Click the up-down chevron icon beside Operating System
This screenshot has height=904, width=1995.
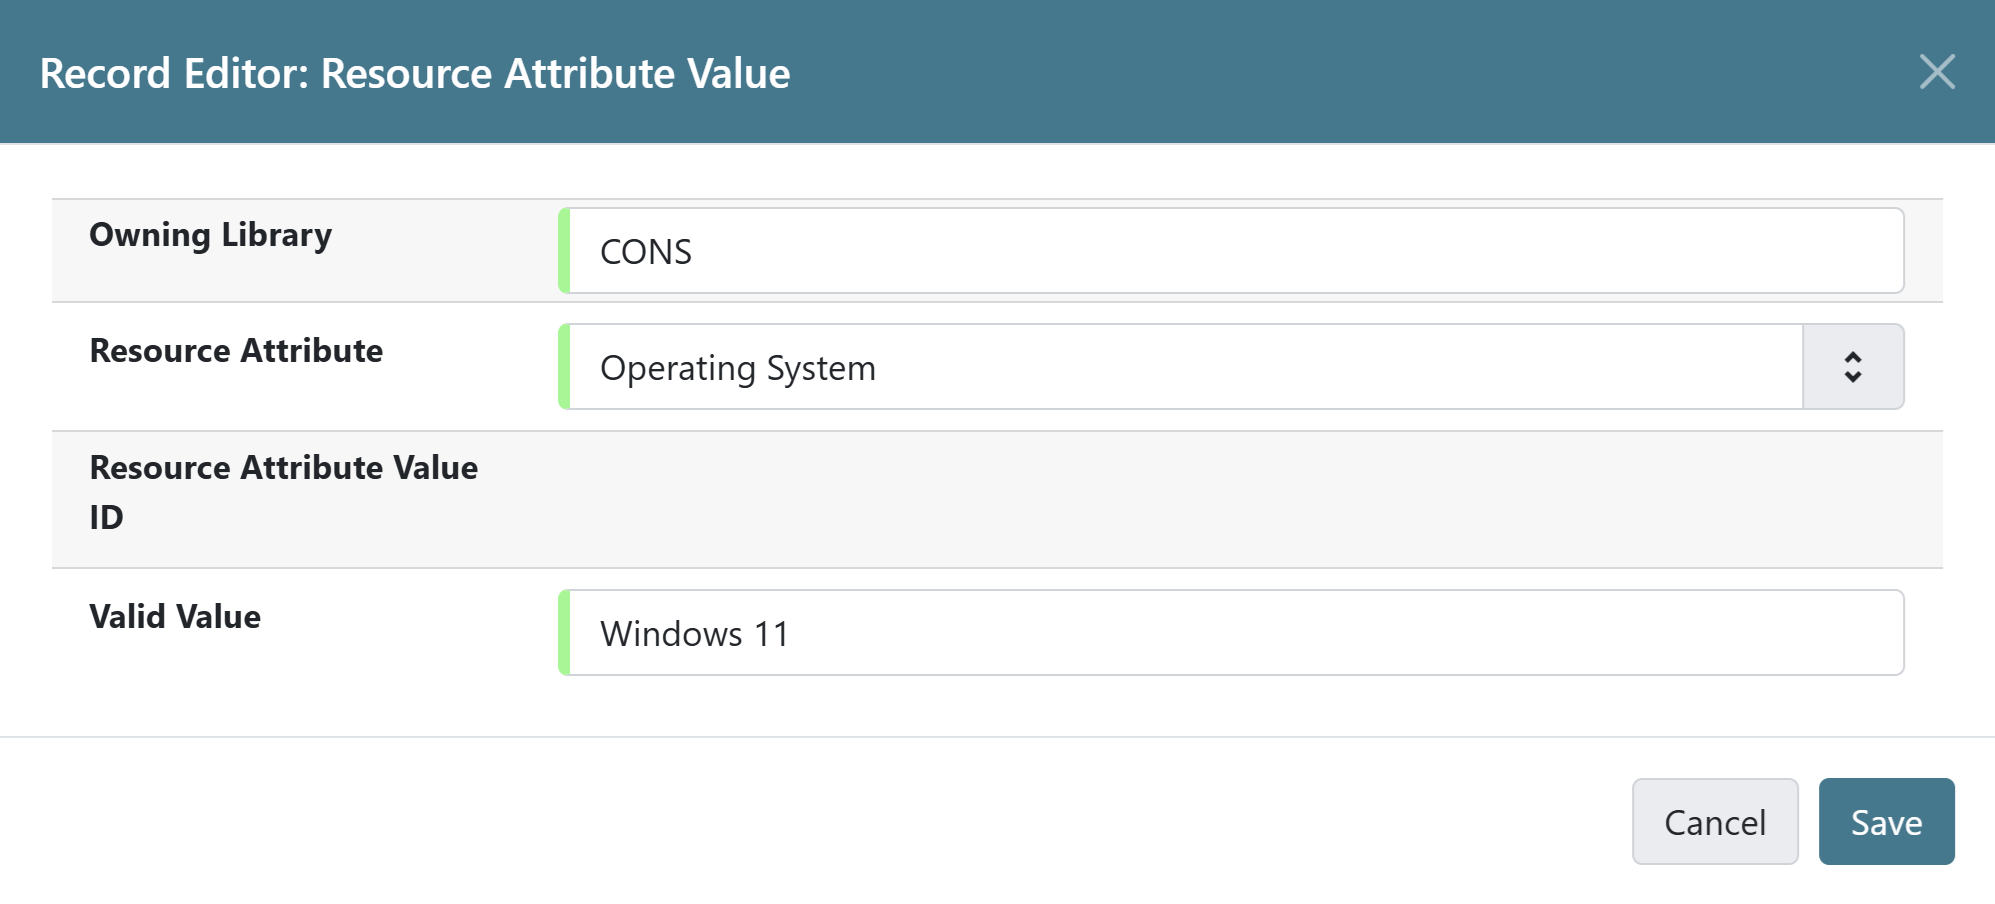coord(1852,367)
